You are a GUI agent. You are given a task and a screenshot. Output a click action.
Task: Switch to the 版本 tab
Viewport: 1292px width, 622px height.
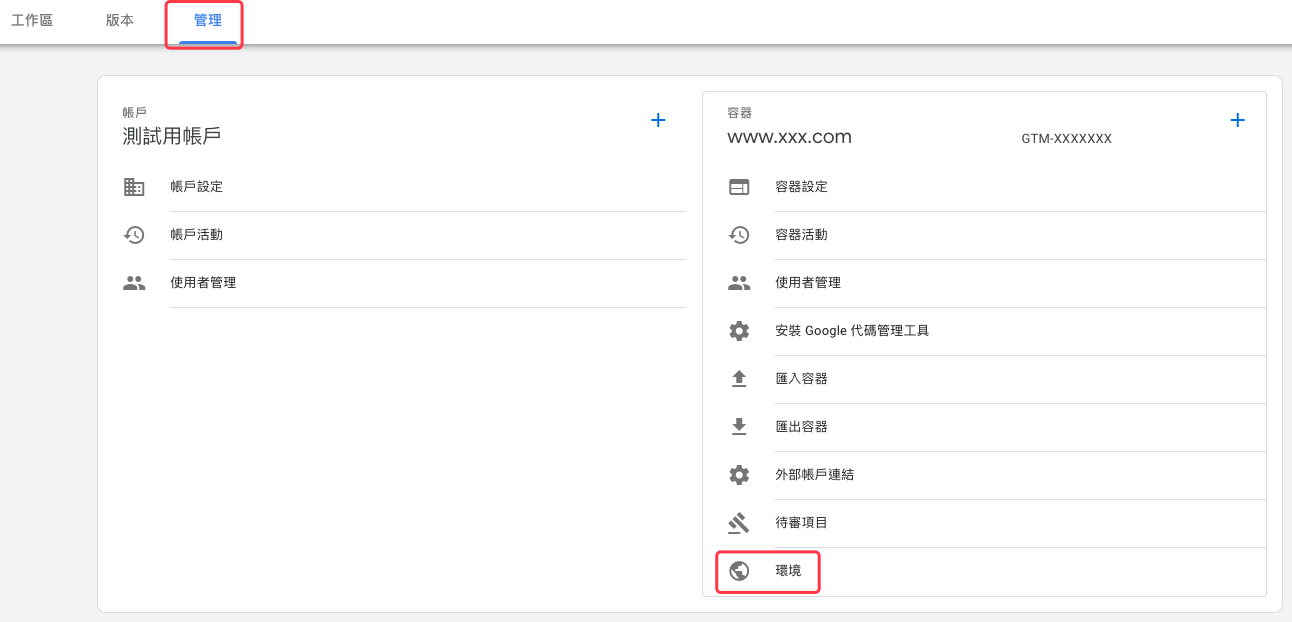coord(120,20)
